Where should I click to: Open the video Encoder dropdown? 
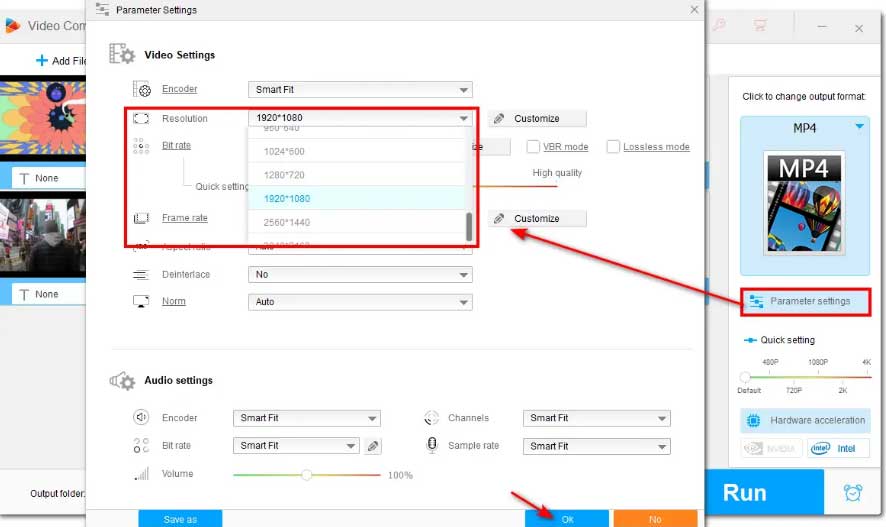(x=360, y=89)
